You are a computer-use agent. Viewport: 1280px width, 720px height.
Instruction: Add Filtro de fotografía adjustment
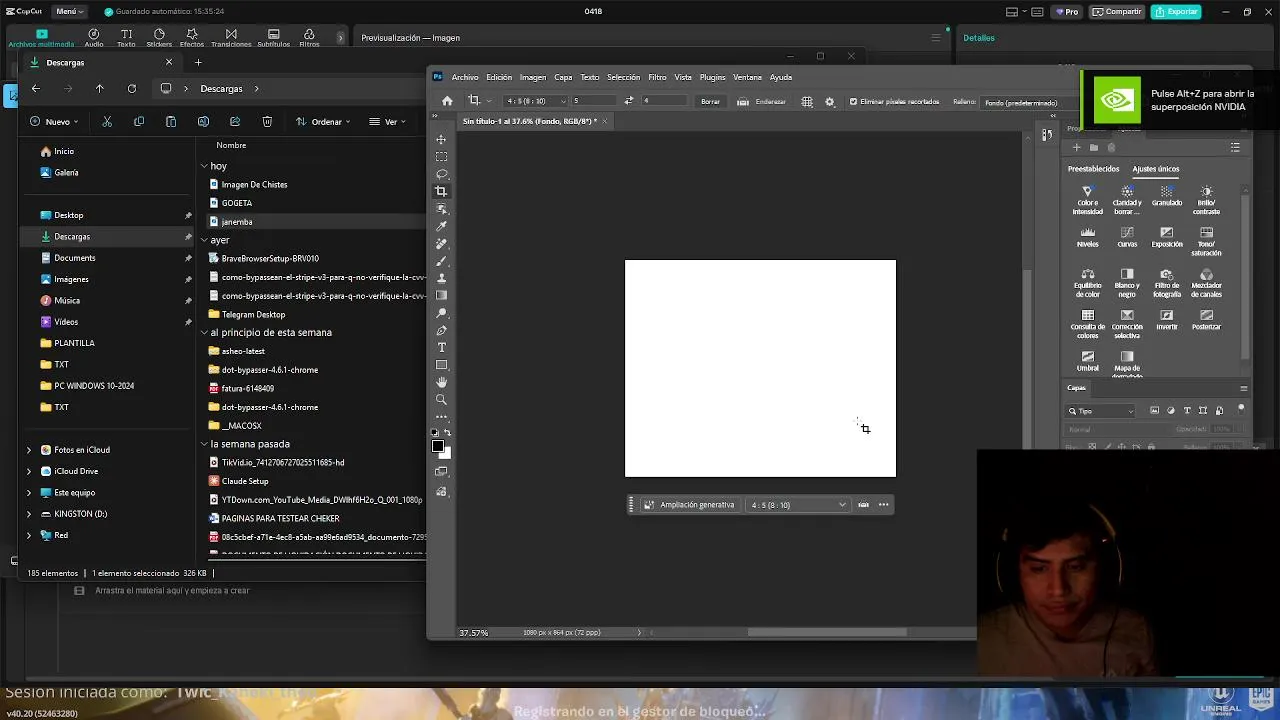coord(1166,281)
